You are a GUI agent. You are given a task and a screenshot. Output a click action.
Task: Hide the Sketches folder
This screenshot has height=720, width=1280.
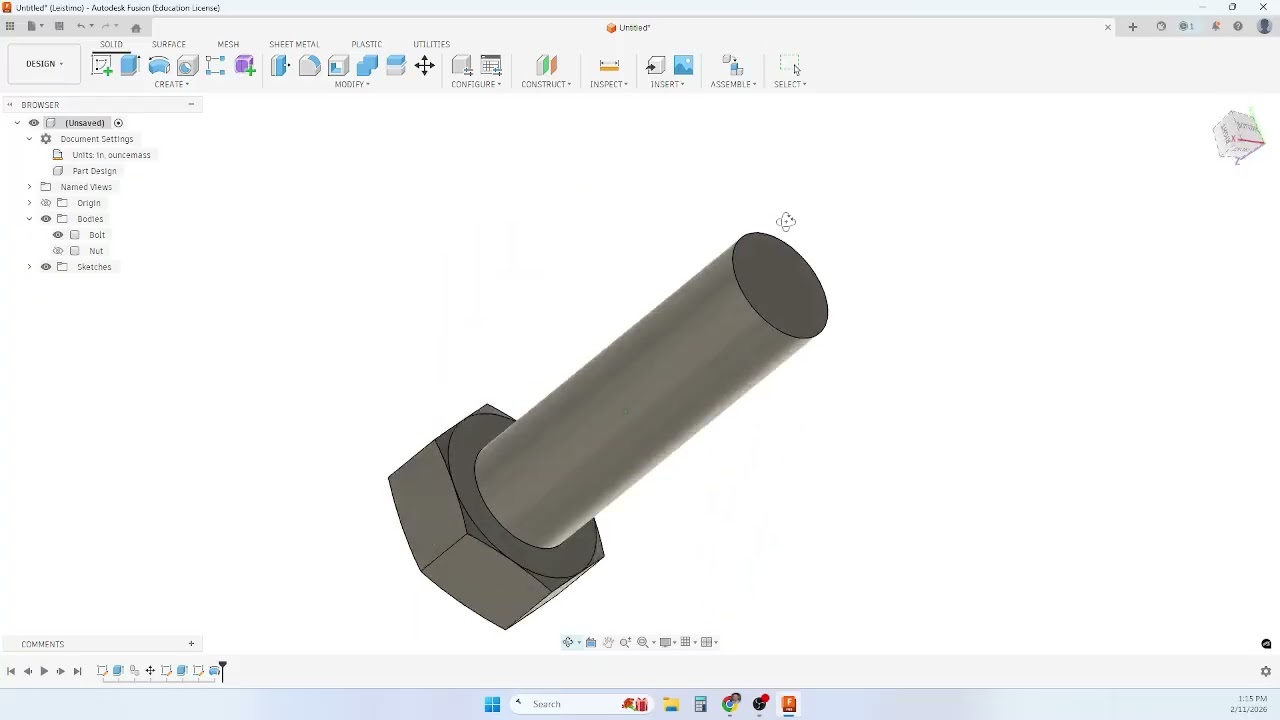tap(46, 267)
